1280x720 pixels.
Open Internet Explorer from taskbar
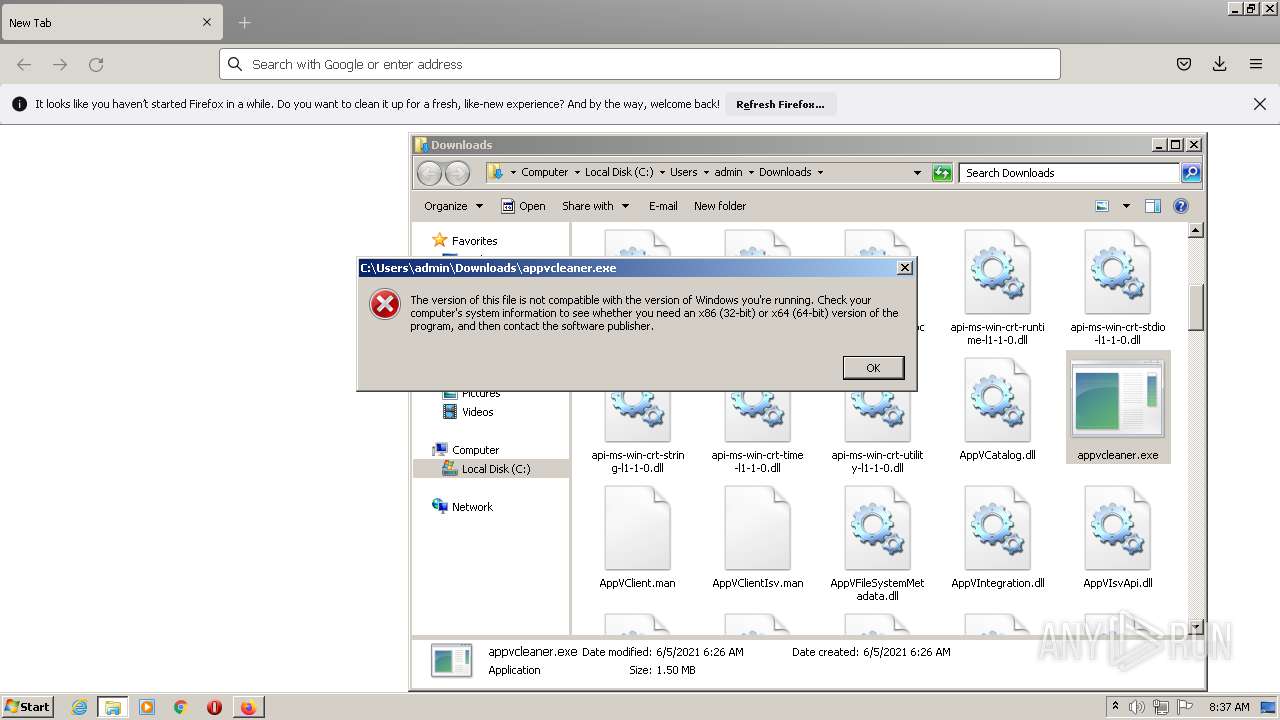click(x=79, y=707)
